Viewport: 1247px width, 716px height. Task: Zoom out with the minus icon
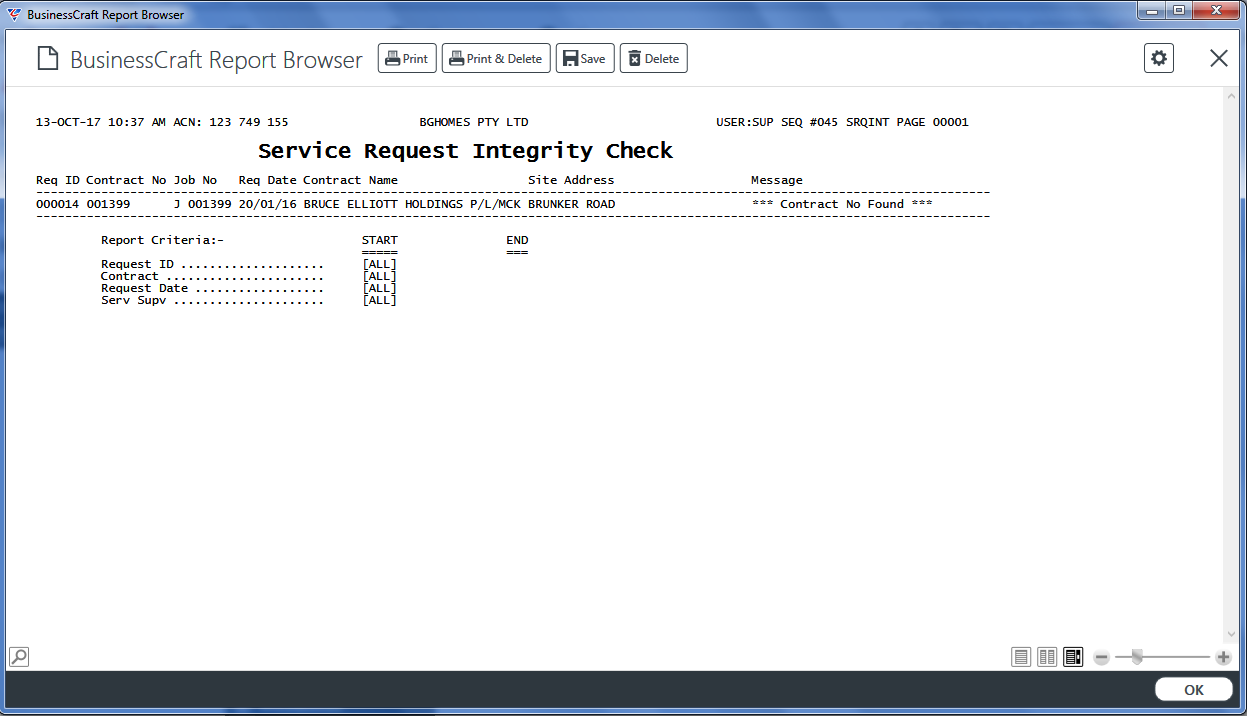coord(1101,658)
